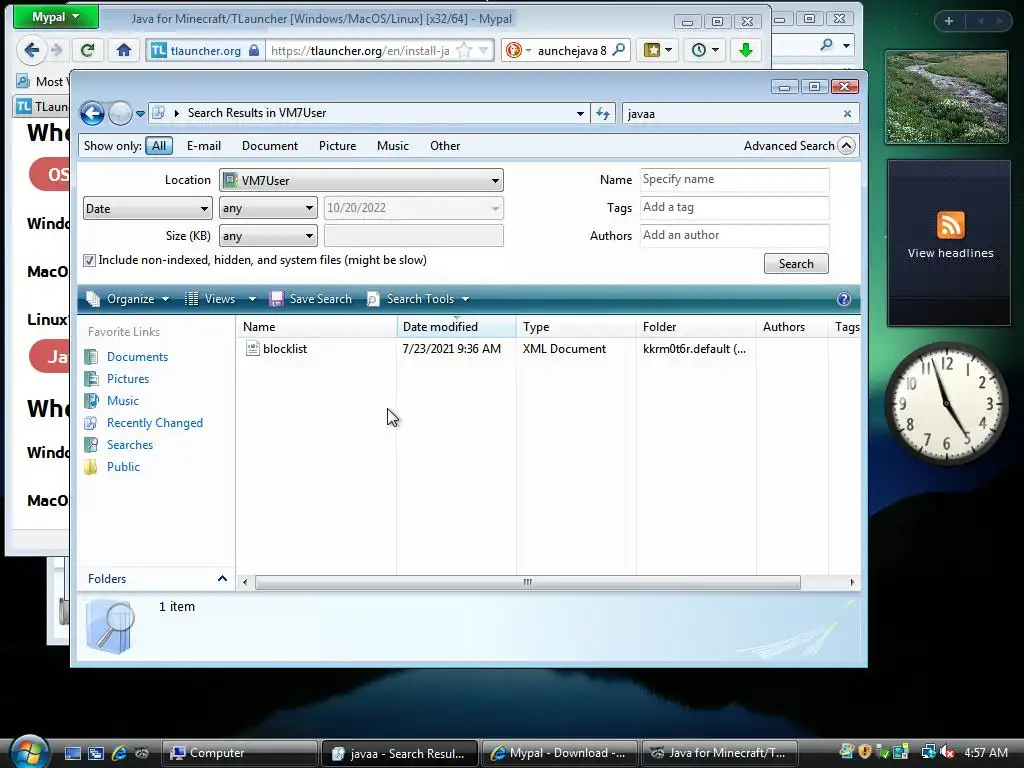Filter results to Document only
The height and width of the screenshot is (768, 1024).
(x=270, y=146)
